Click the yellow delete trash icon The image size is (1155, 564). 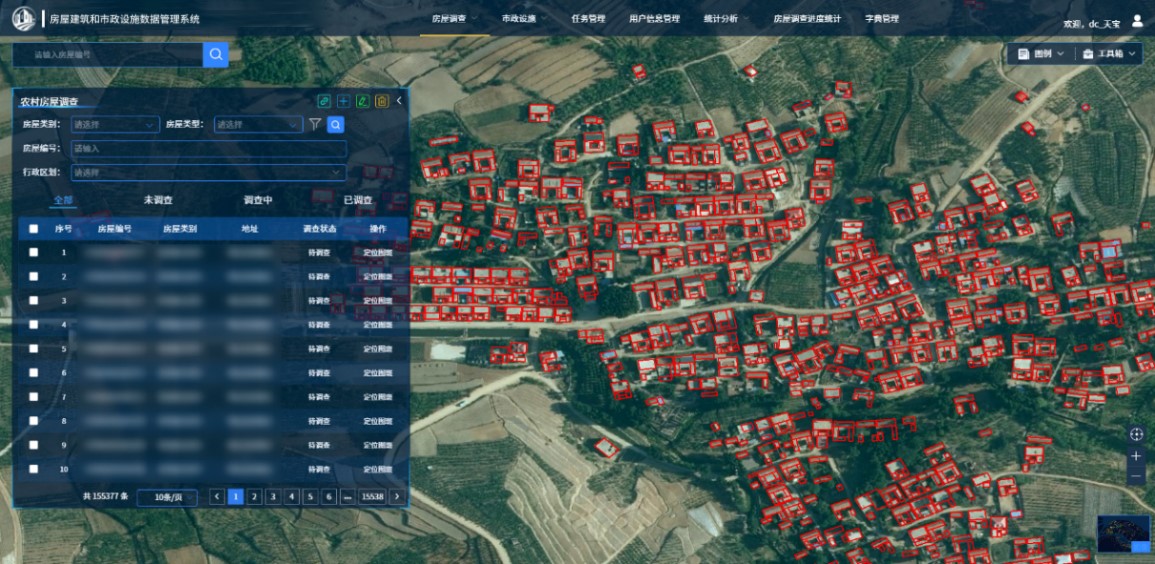pos(381,101)
